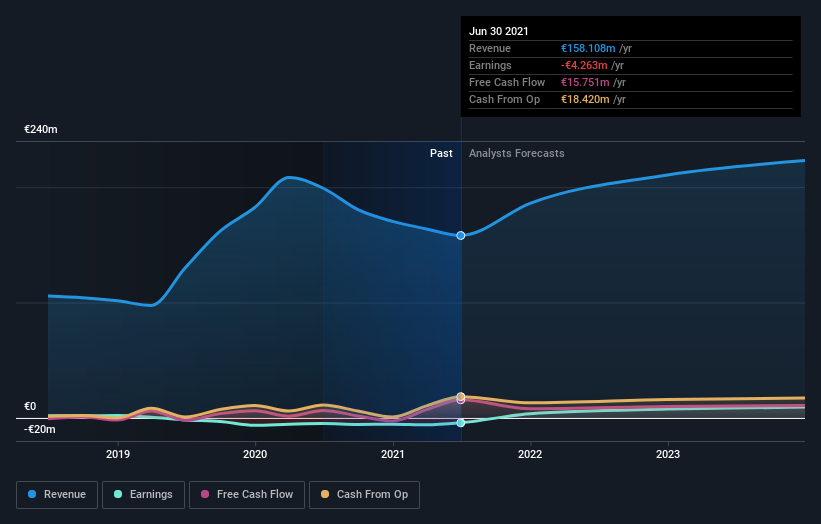
Task: Select the 2020 x-axis label
Action: 255,454
